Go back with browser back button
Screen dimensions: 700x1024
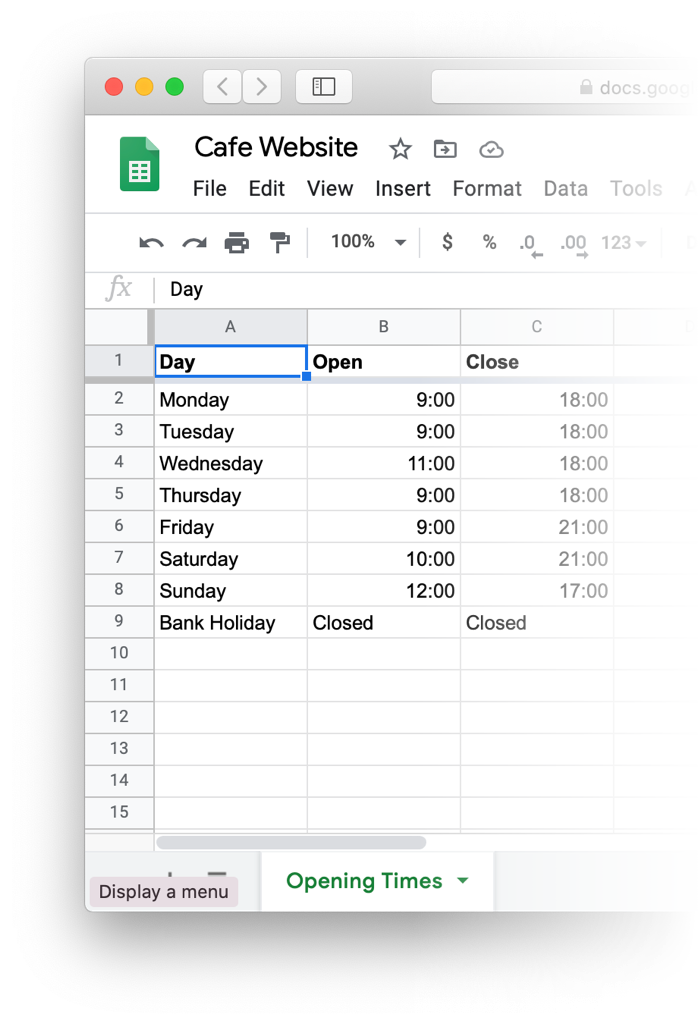(x=222, y=86)
